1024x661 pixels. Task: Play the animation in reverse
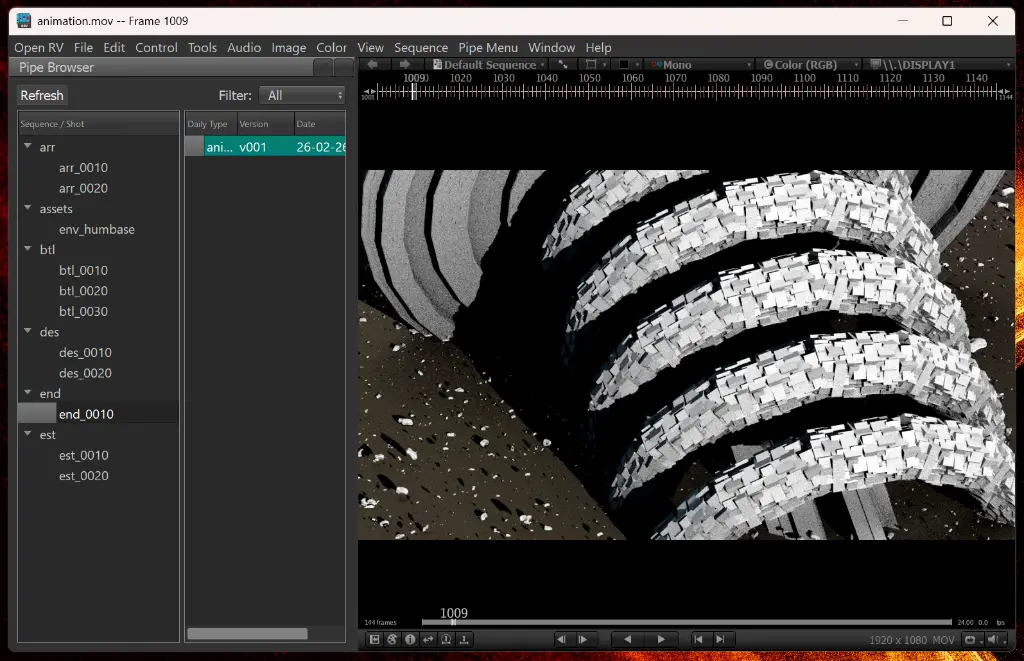pyautogui.click(x=628, y=639)
